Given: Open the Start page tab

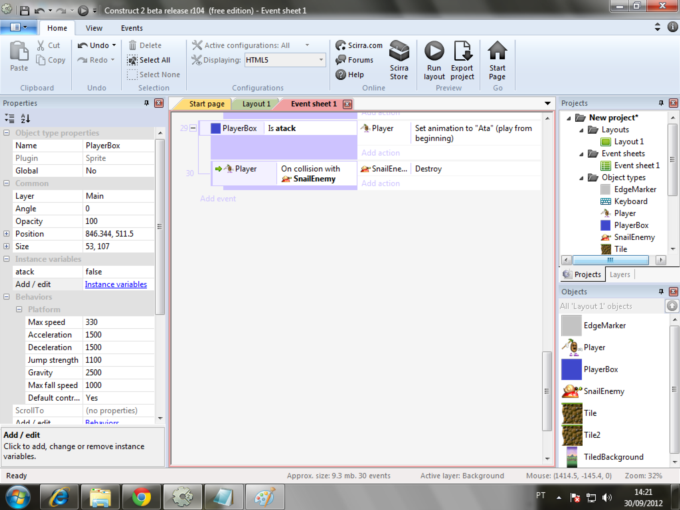Looking at the screenshot, I should coord(204,104).
